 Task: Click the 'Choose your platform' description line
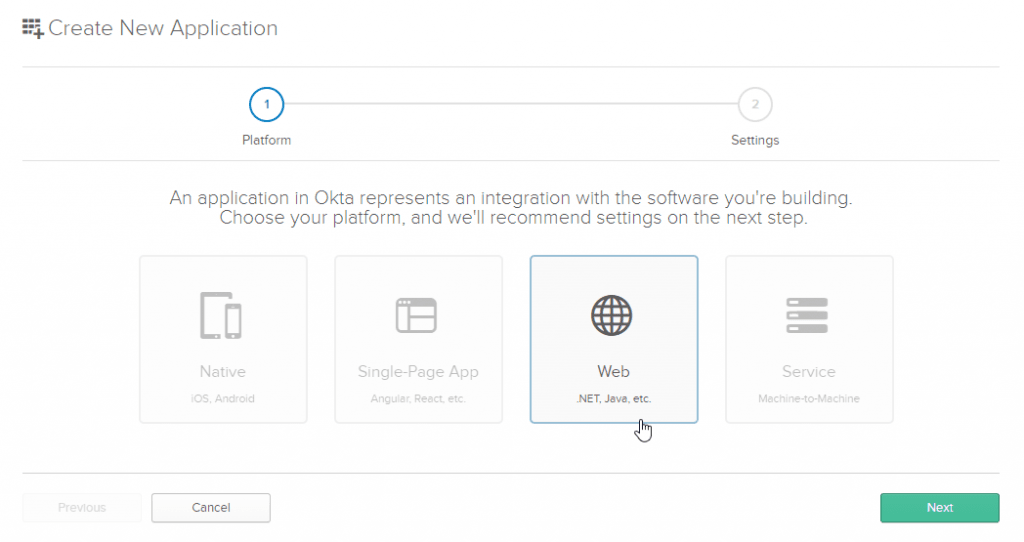pyautogui.click(x=513, y=217)
